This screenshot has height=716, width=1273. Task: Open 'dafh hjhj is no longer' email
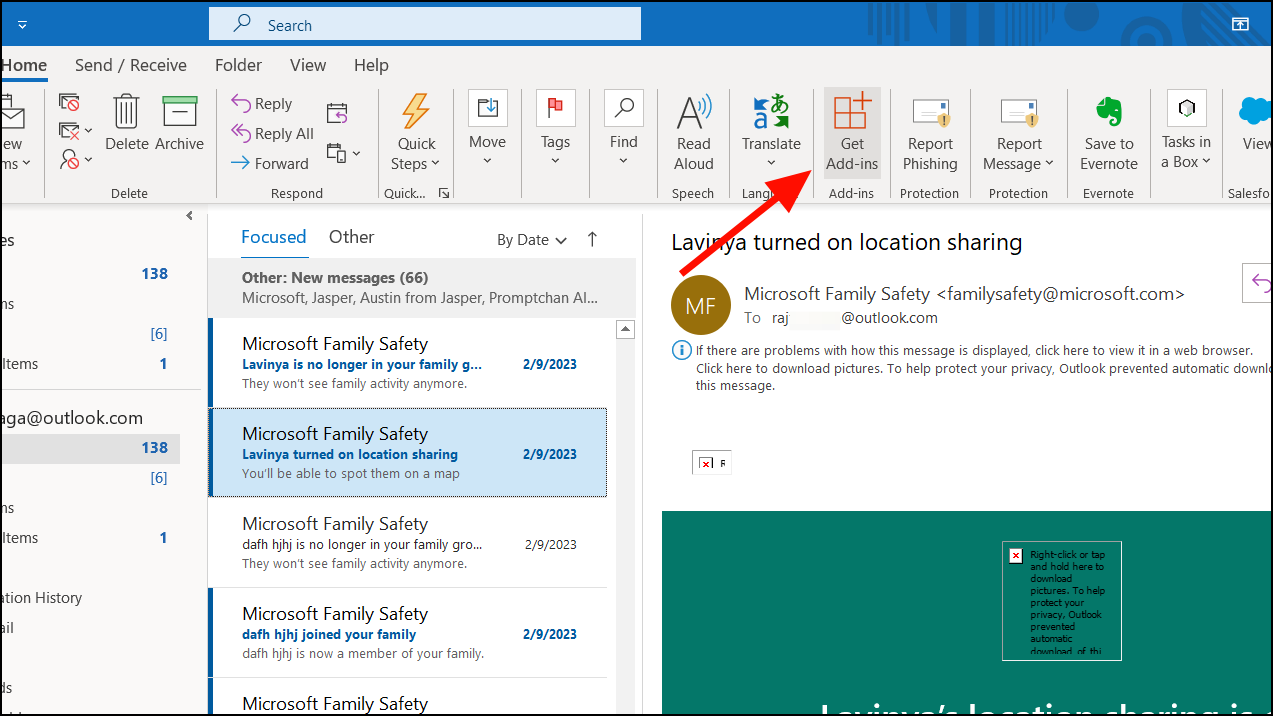click(x=410, y=543)
